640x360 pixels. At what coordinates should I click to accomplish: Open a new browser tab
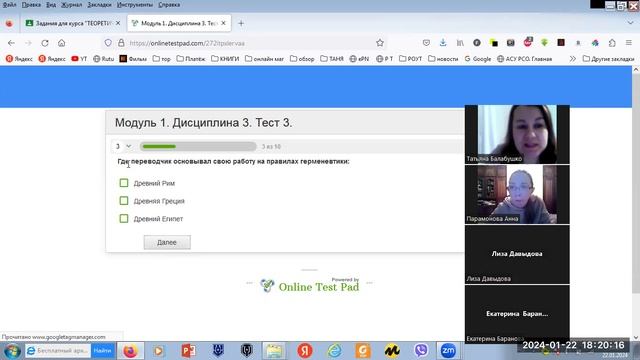(x=241, y=23)
